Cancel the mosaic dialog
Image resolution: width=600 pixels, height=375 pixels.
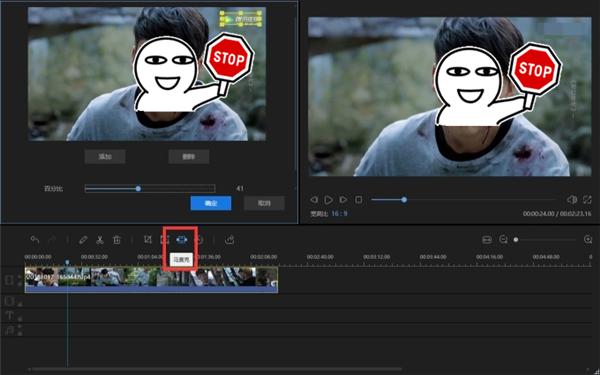tap(264, 203)
